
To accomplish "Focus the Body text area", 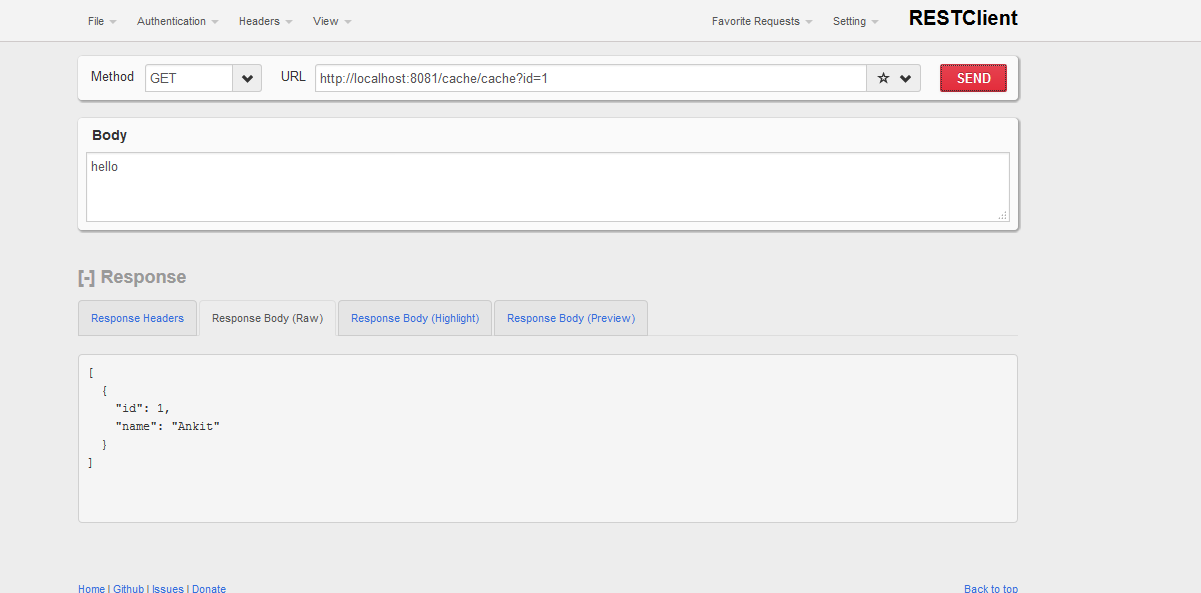I will pos(547,187).
